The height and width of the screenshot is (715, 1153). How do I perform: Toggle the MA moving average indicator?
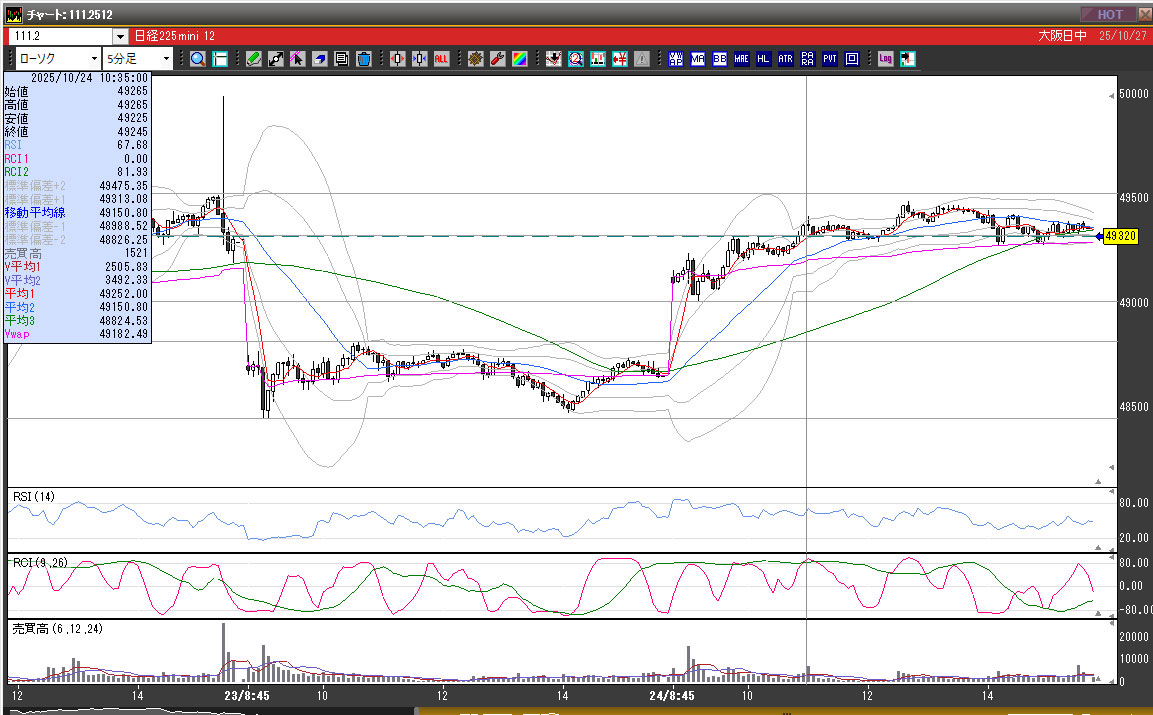[698, 59]
